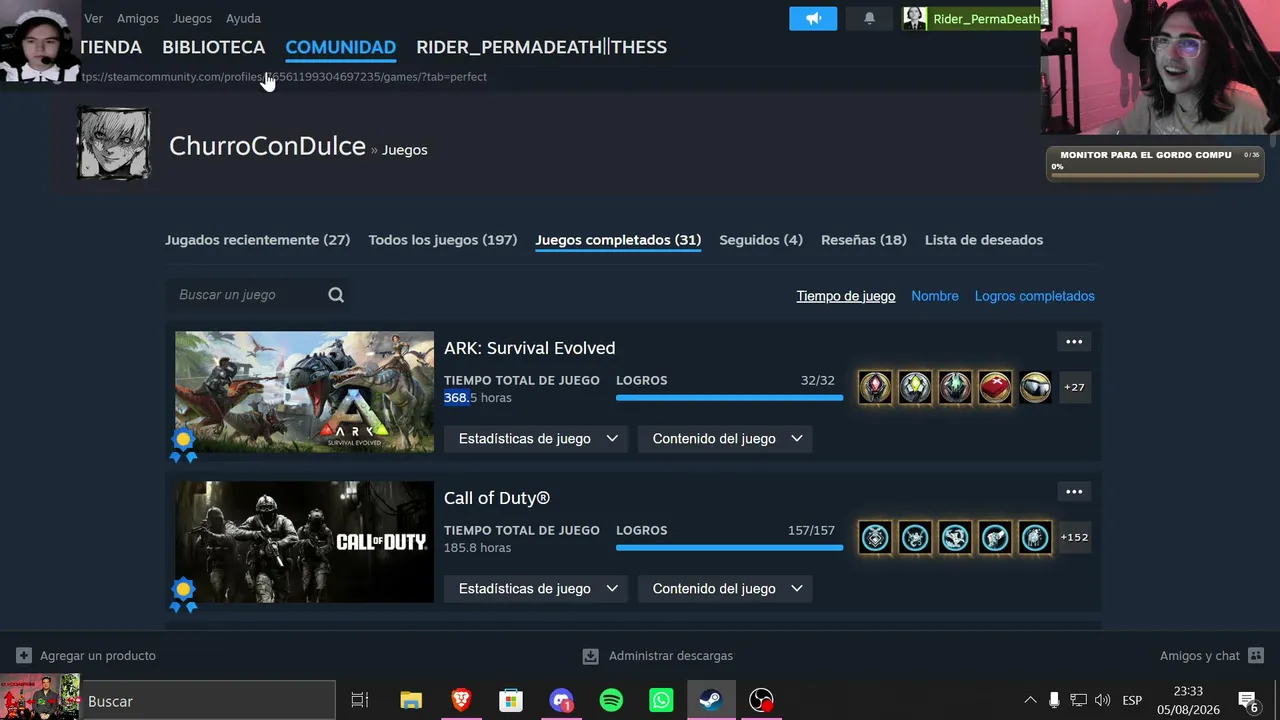The image size is (1280, 720).
Task: Click ARK's goggles achievement icon
Action: pos(1035,387)
